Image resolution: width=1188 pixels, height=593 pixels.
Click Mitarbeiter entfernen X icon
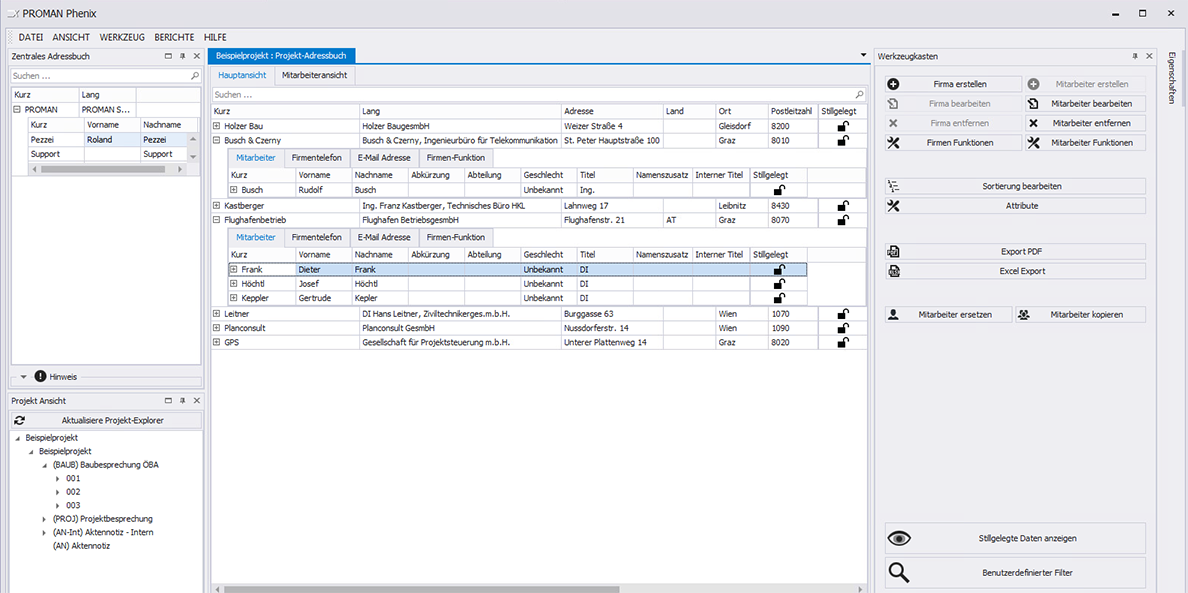tap(1033, 123)
